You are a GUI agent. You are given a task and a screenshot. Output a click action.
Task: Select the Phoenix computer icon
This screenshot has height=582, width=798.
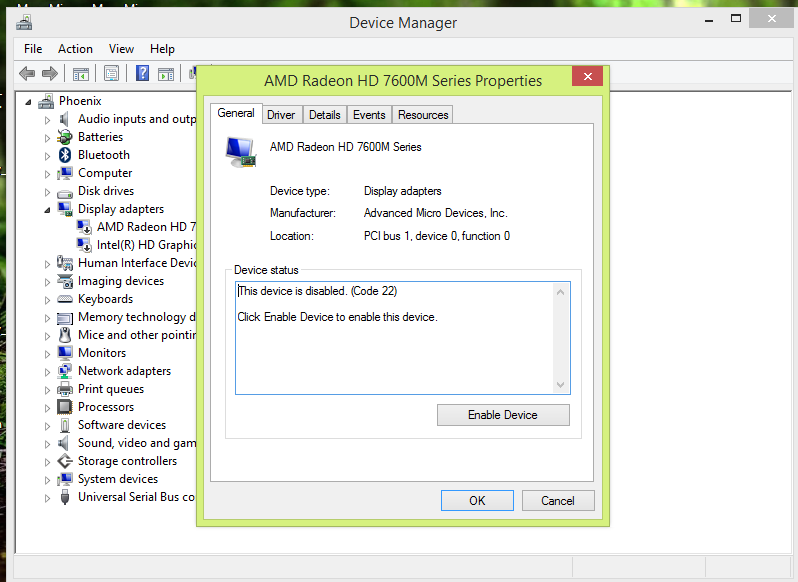[x=46, y=101]
